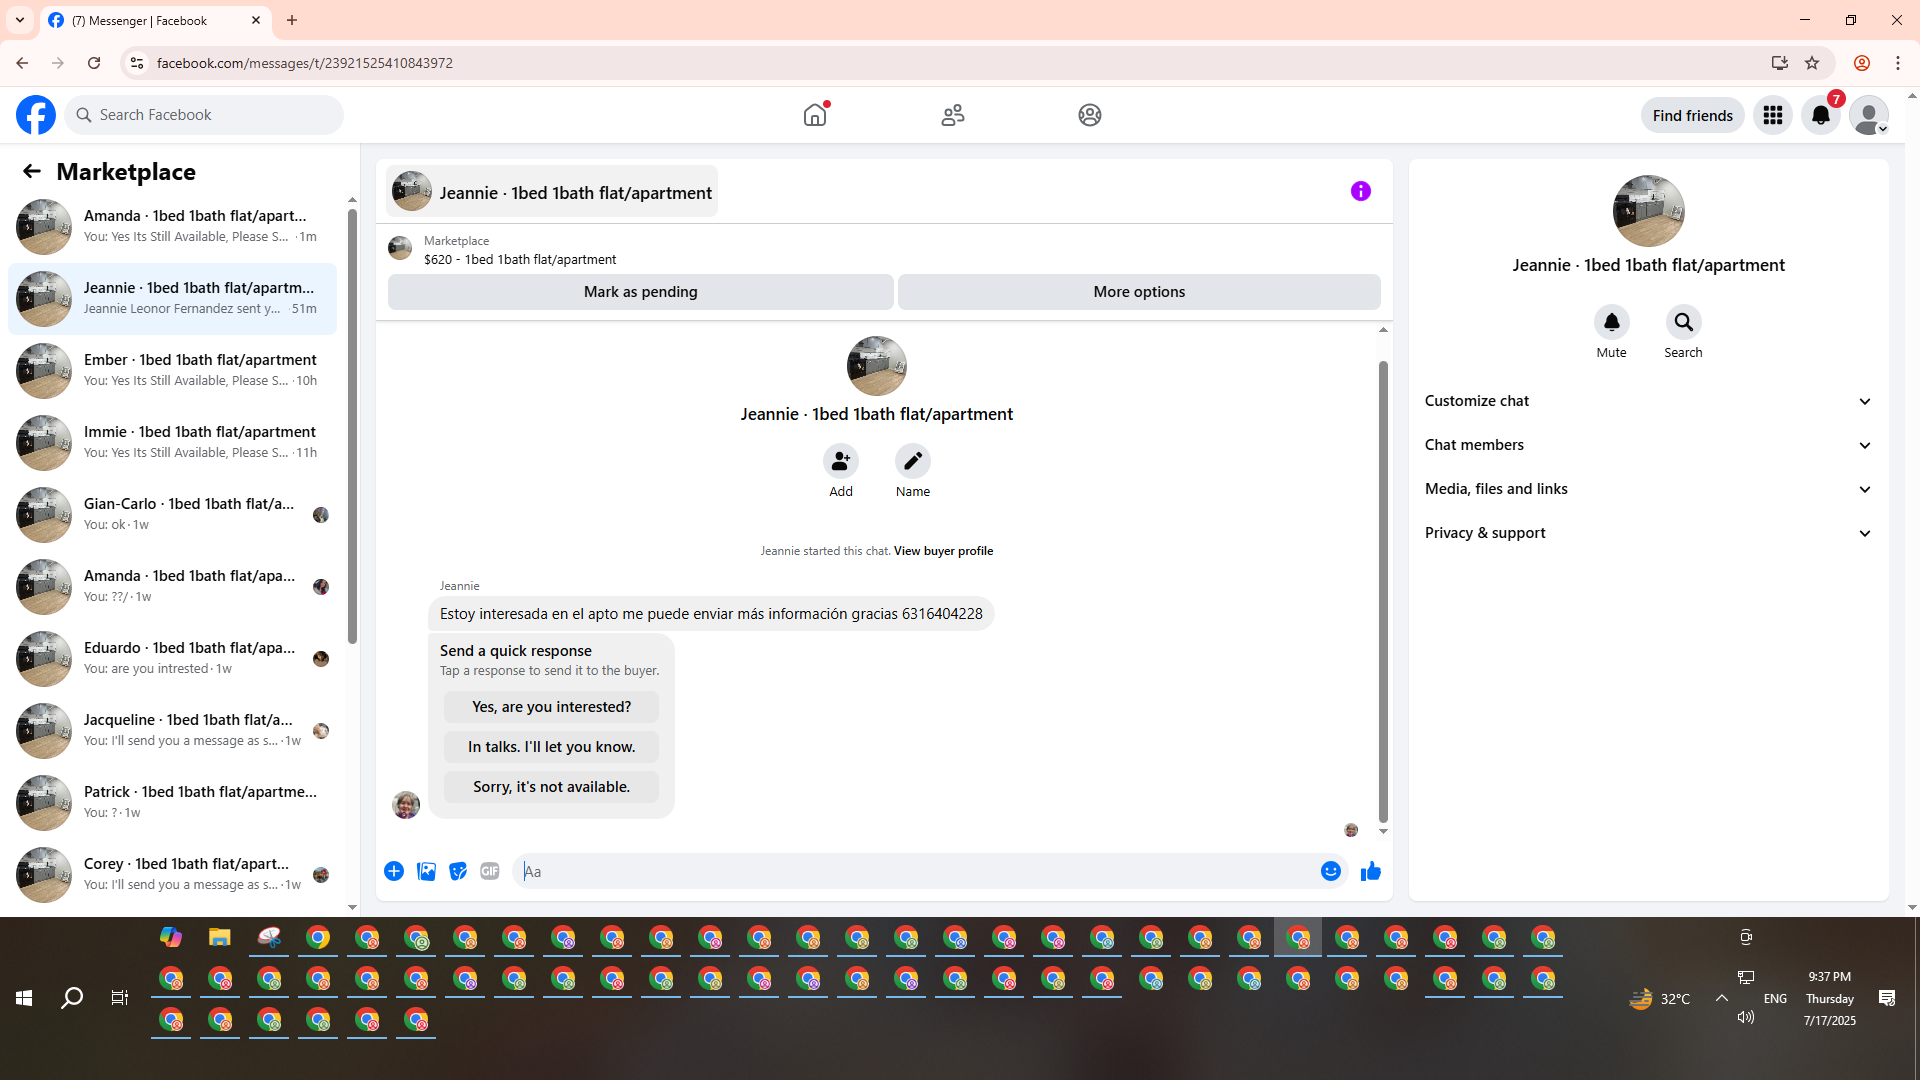Image resolution: width=1920 pixels, height=1080 pixels.
Task: Expand Customize chat section
Action: coord(1648,401)
